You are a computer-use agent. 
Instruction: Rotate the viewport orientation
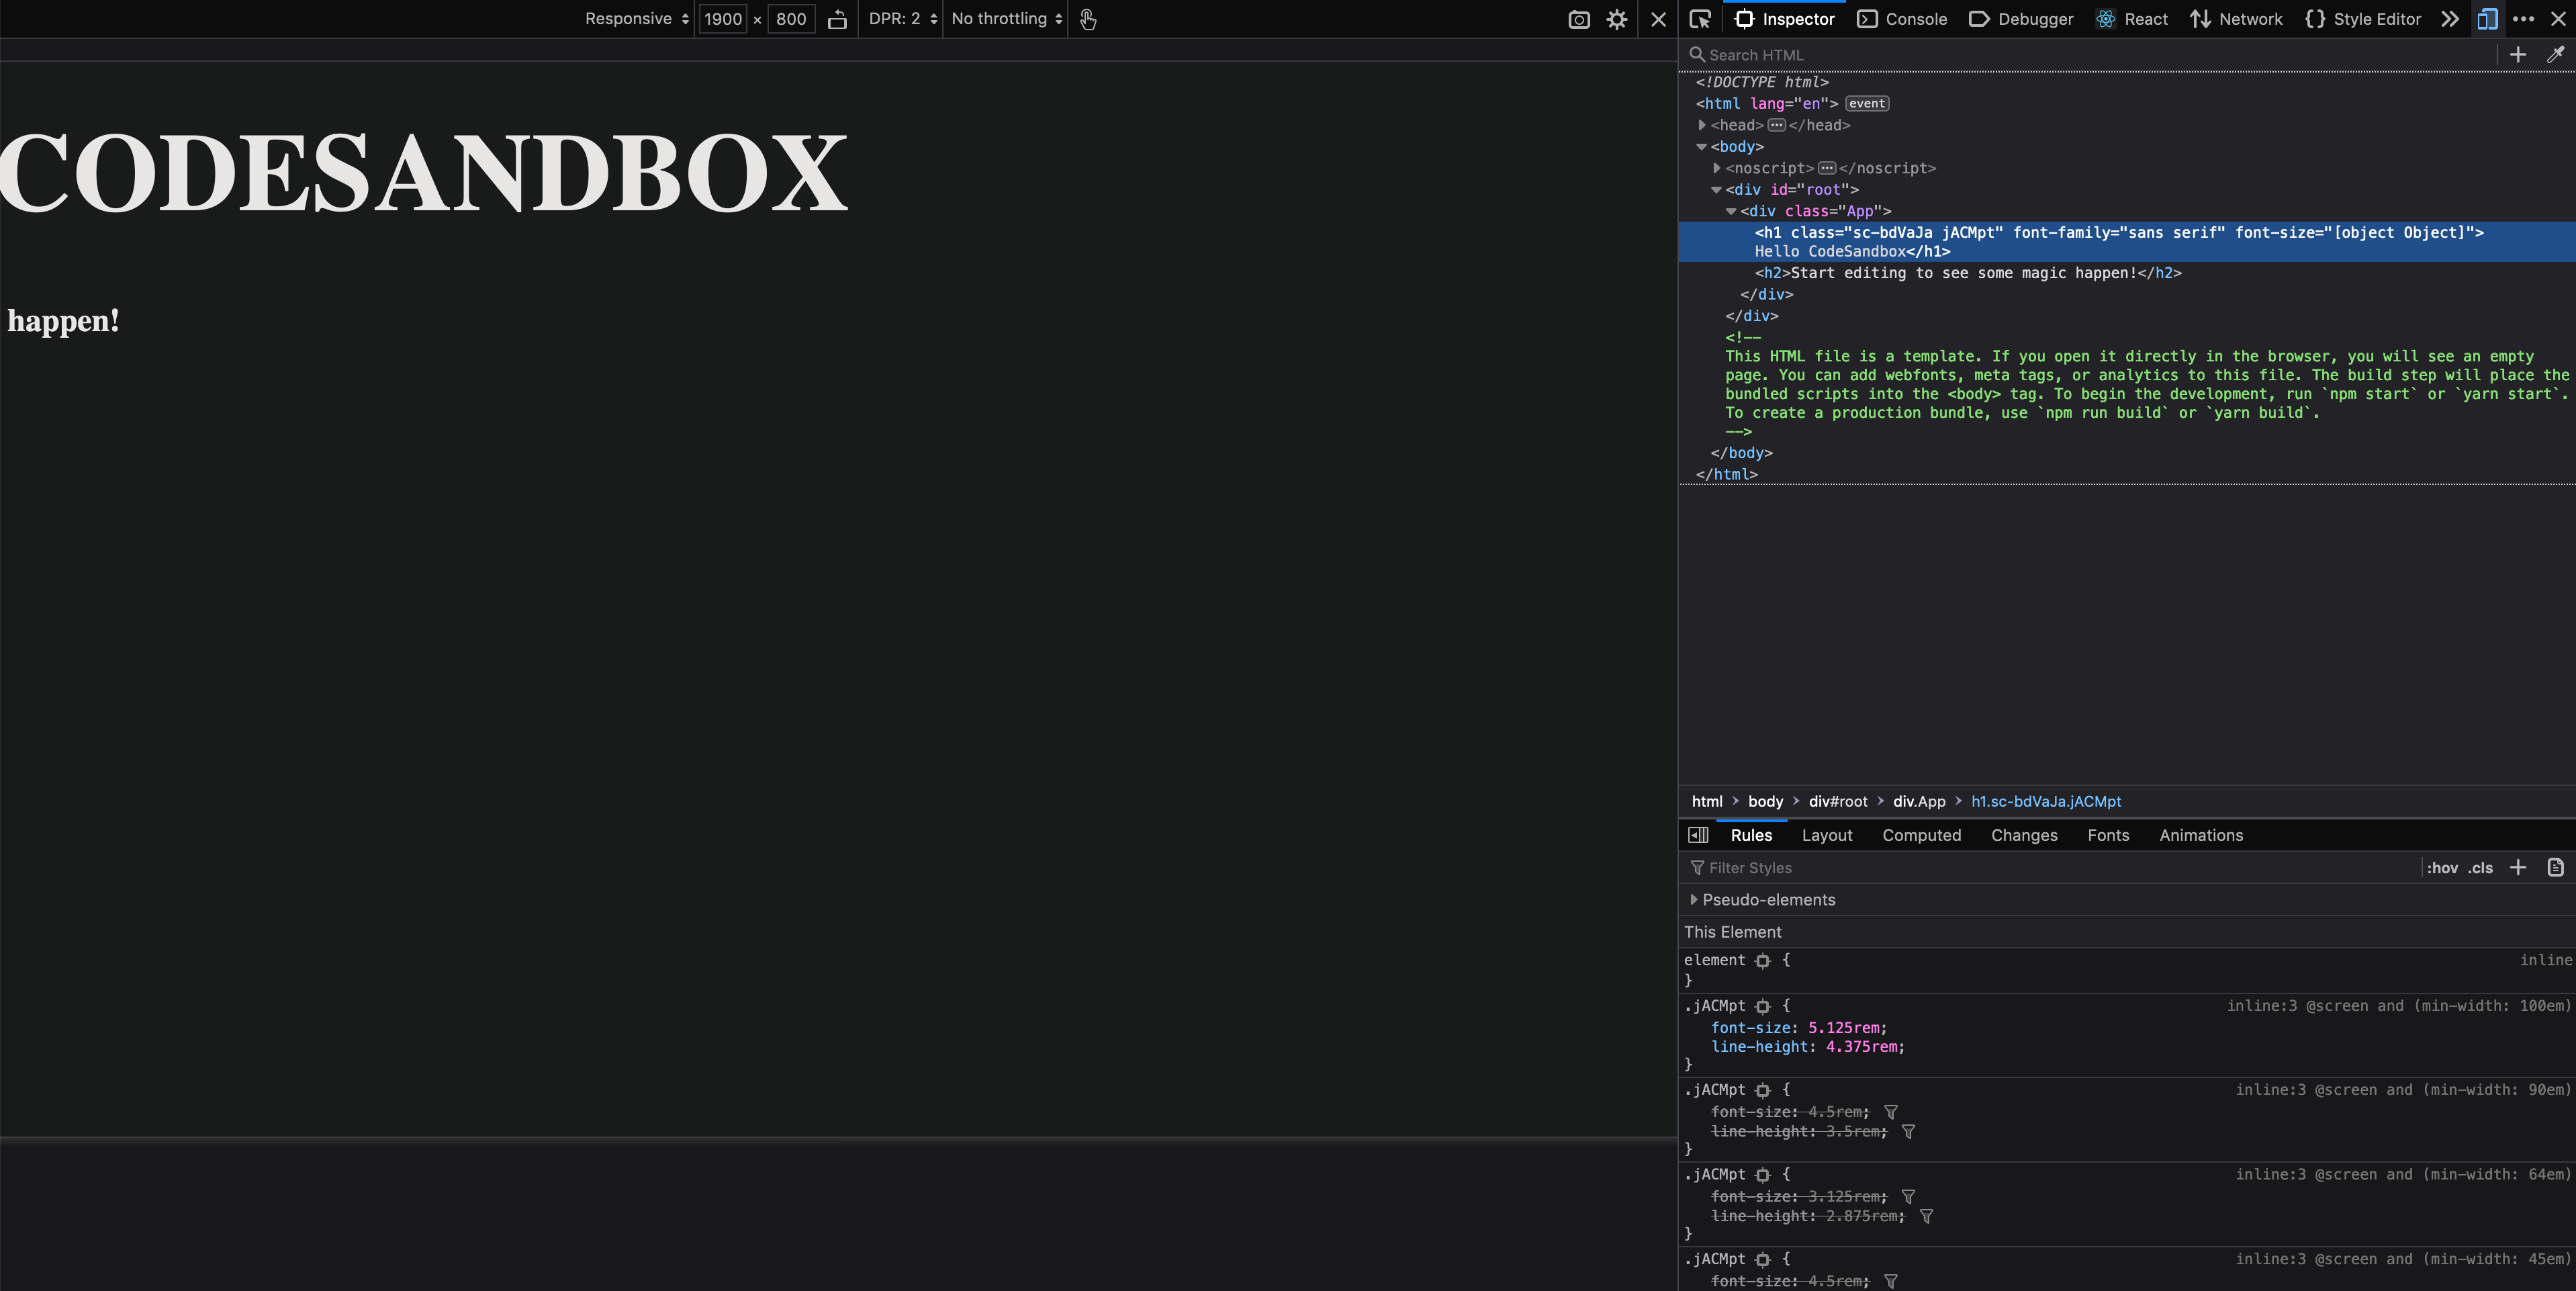pyautogui.click(x=837, y=19)
